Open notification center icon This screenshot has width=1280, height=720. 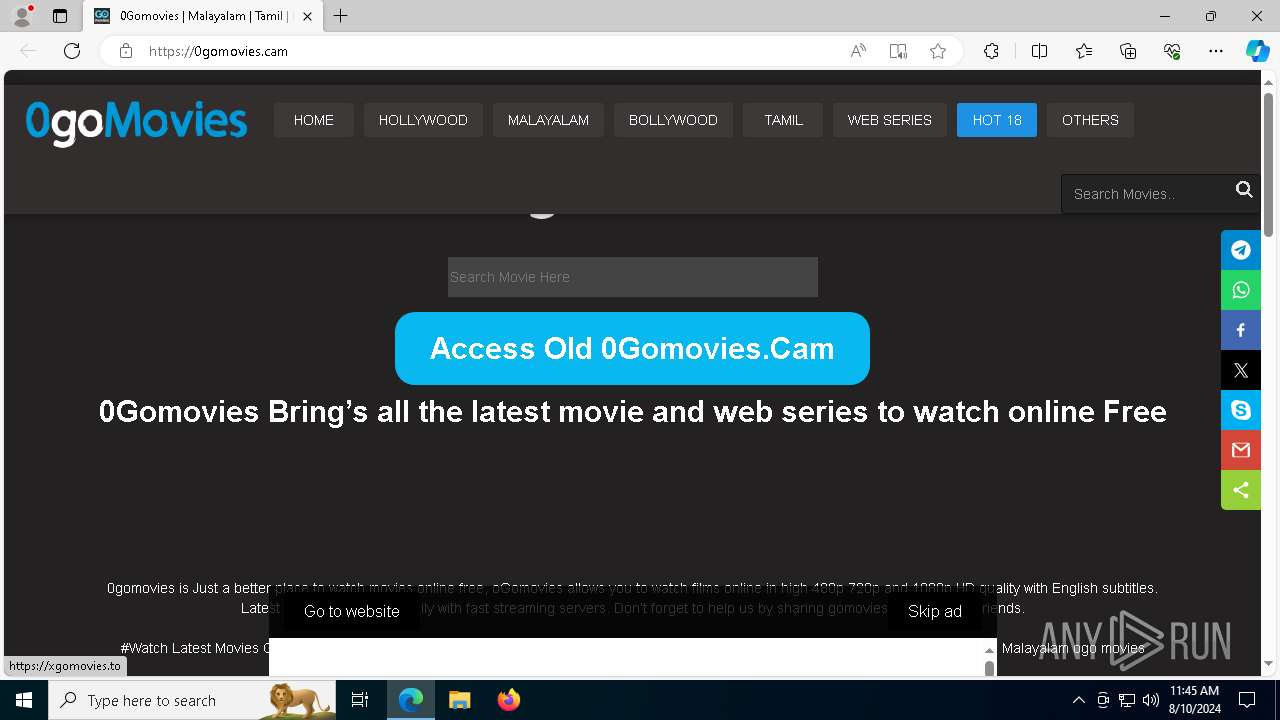click(1247, 700)
